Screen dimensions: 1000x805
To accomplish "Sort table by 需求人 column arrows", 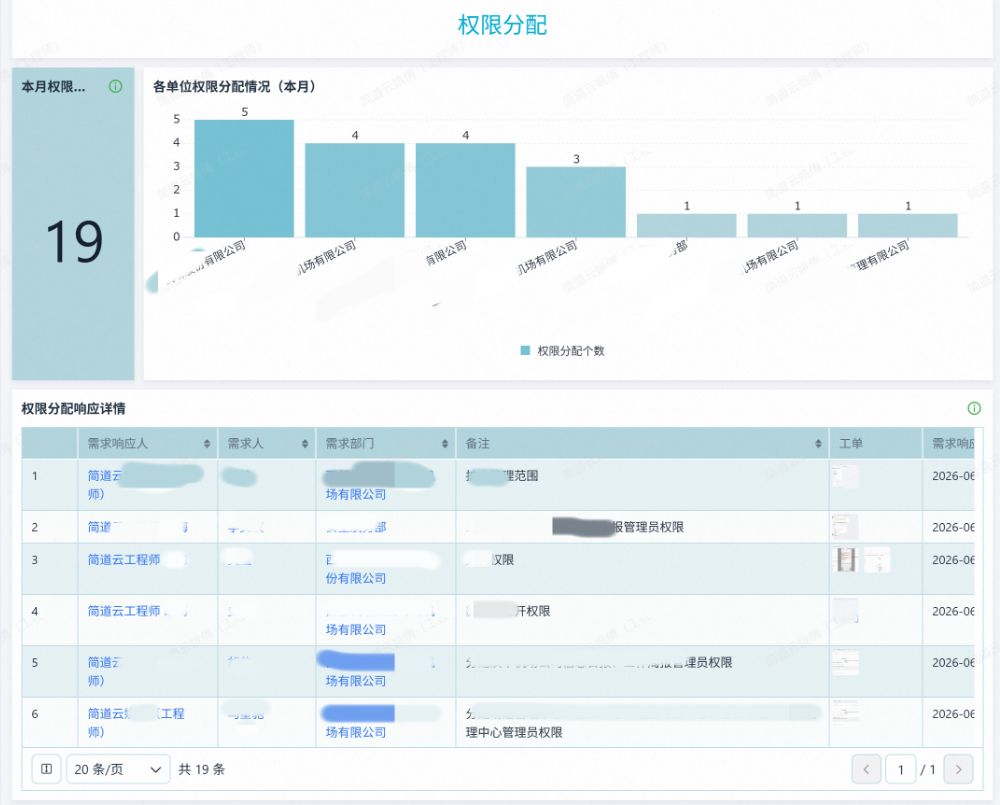I will (x=305, y=444).
